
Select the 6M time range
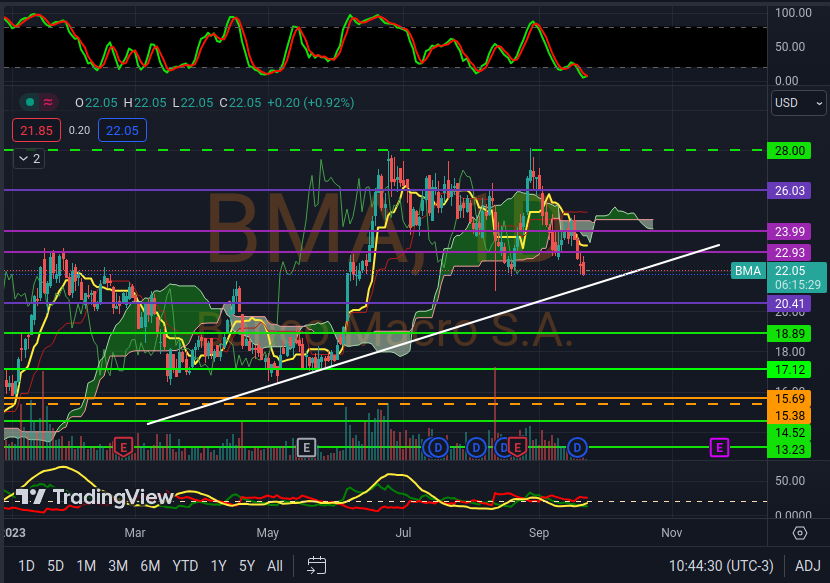(150, 566)
